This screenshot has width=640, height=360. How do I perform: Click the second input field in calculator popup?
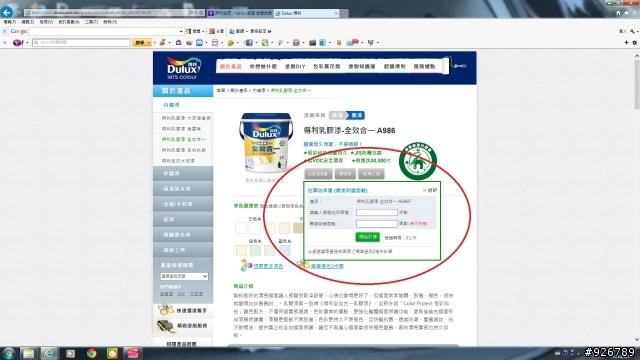(376, 224)
